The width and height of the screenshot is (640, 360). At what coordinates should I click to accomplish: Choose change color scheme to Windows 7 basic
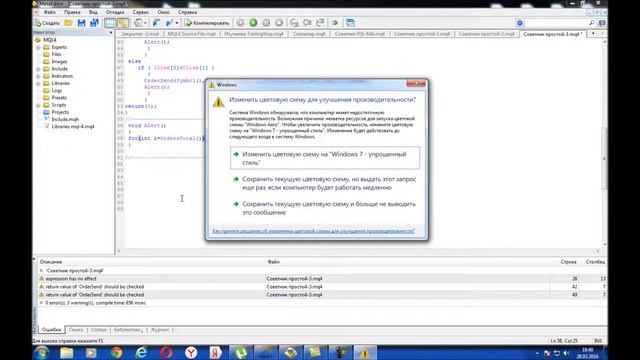(x=325, y=158)
